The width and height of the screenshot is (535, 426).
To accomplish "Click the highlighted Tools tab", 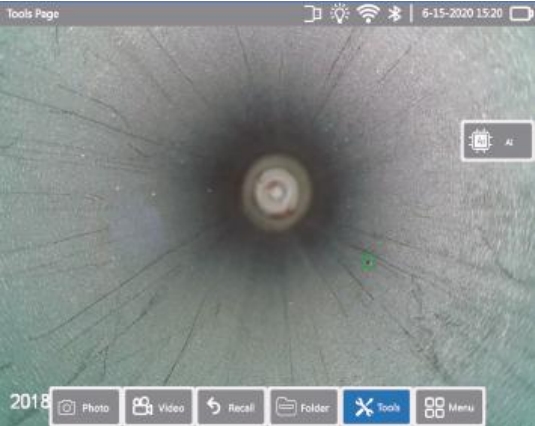I will click(x=376, y=407).
